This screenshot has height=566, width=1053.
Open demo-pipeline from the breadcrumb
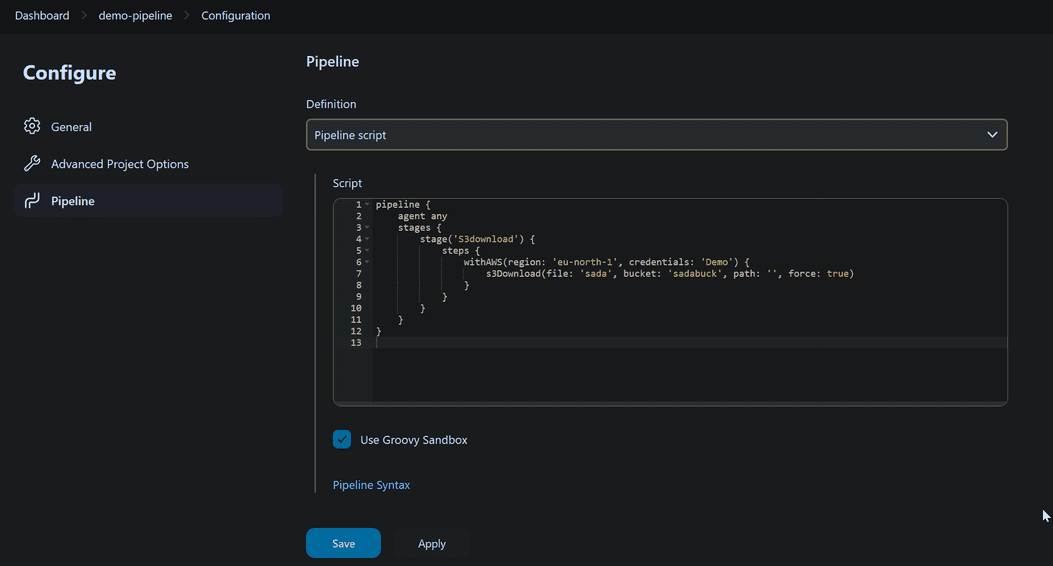tap(135, 16)
